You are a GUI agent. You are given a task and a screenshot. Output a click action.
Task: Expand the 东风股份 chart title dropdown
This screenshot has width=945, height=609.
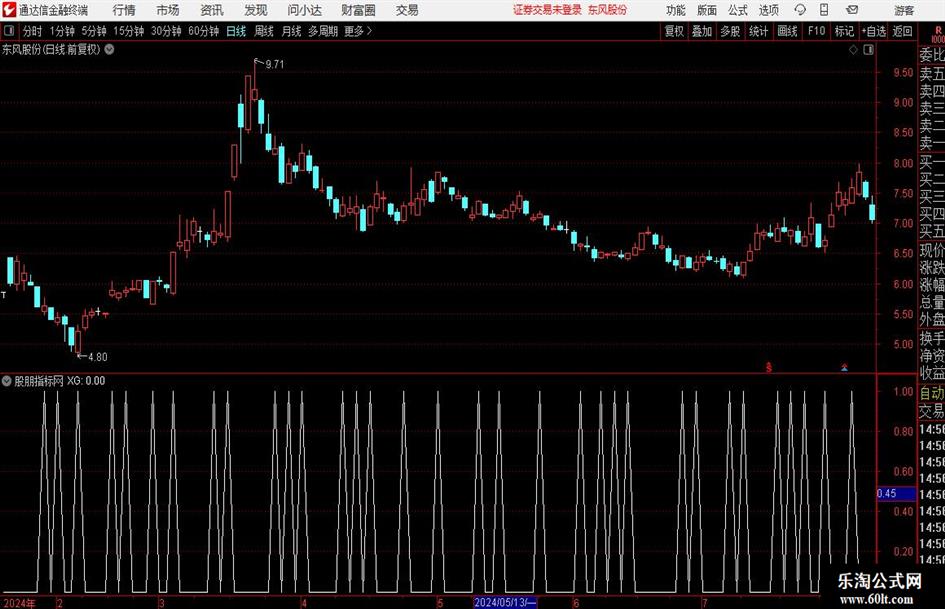[x=110, y=49]
